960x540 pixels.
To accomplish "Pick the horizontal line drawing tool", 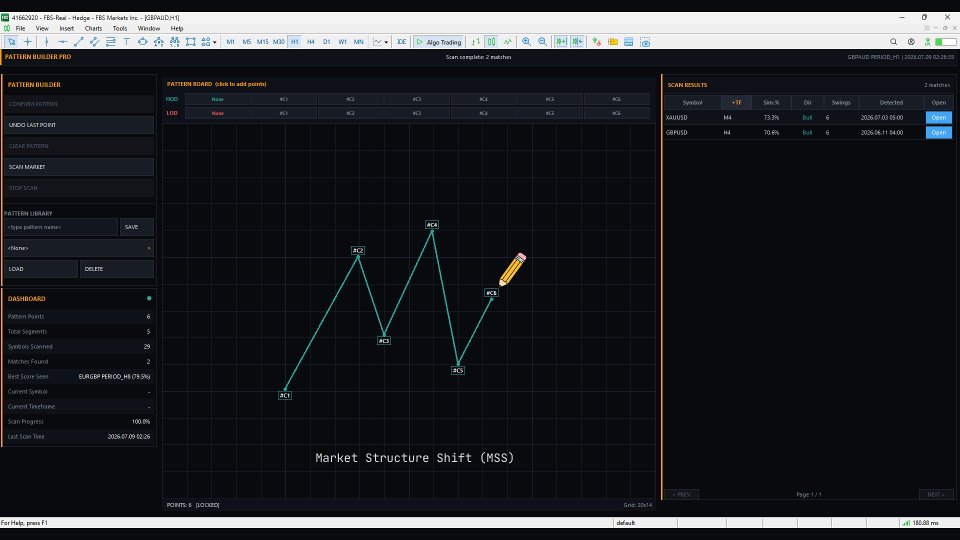I will click(x=62, y=42).
